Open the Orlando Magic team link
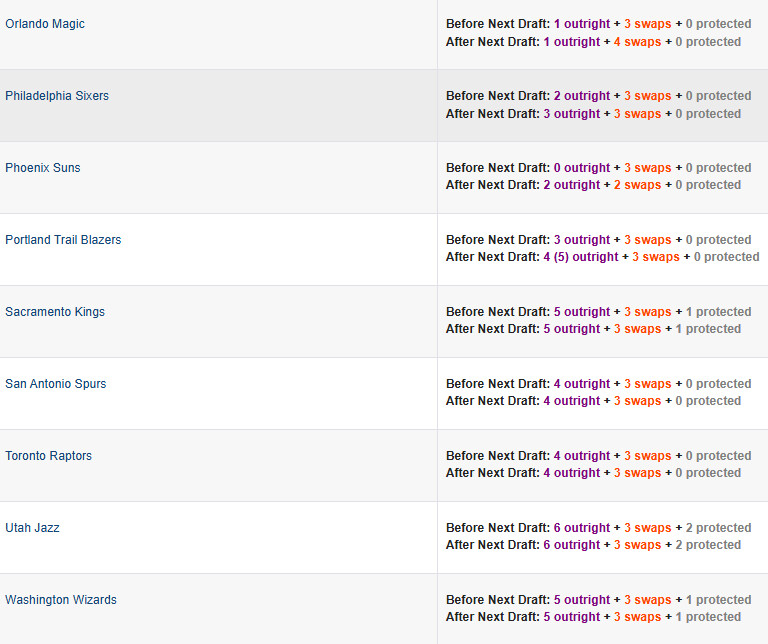Viewport: 768px width, 644px height. coord(45,24)
